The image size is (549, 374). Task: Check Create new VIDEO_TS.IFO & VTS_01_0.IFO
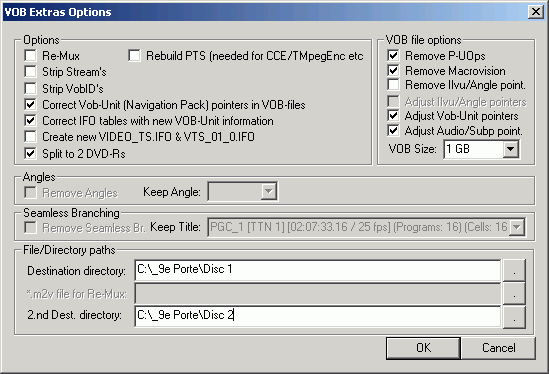point(30,137)
